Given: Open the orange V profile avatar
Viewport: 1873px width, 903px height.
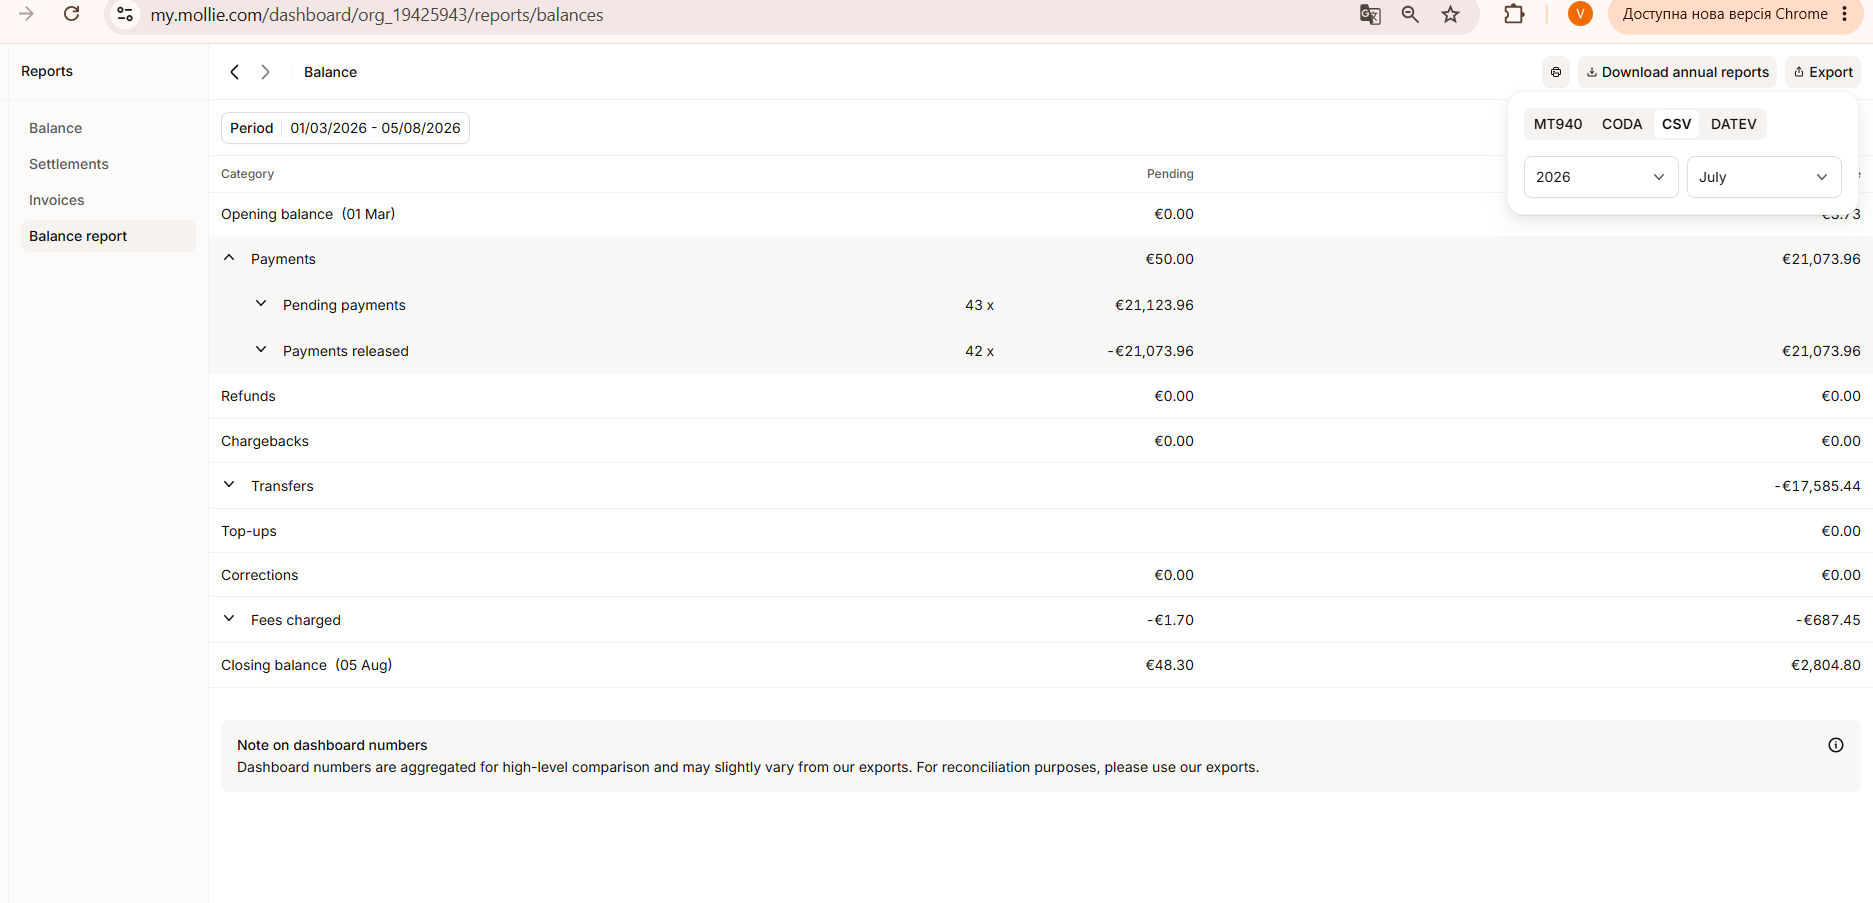Looking at the screenshot, I should point(1580,13).
